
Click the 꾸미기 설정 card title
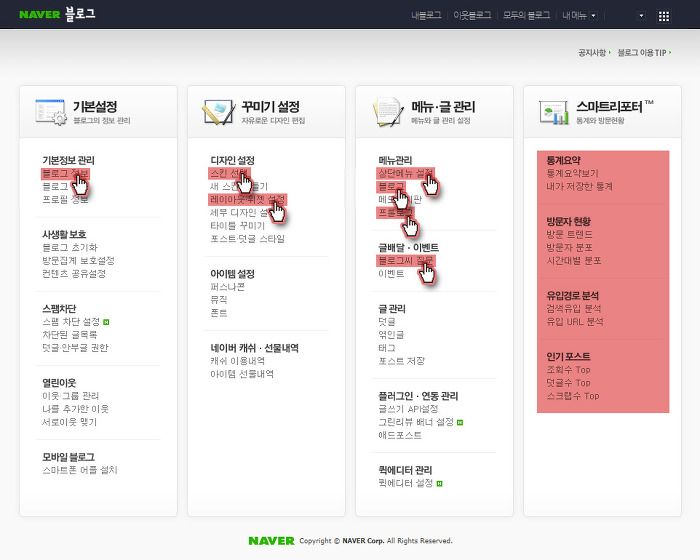270,107
